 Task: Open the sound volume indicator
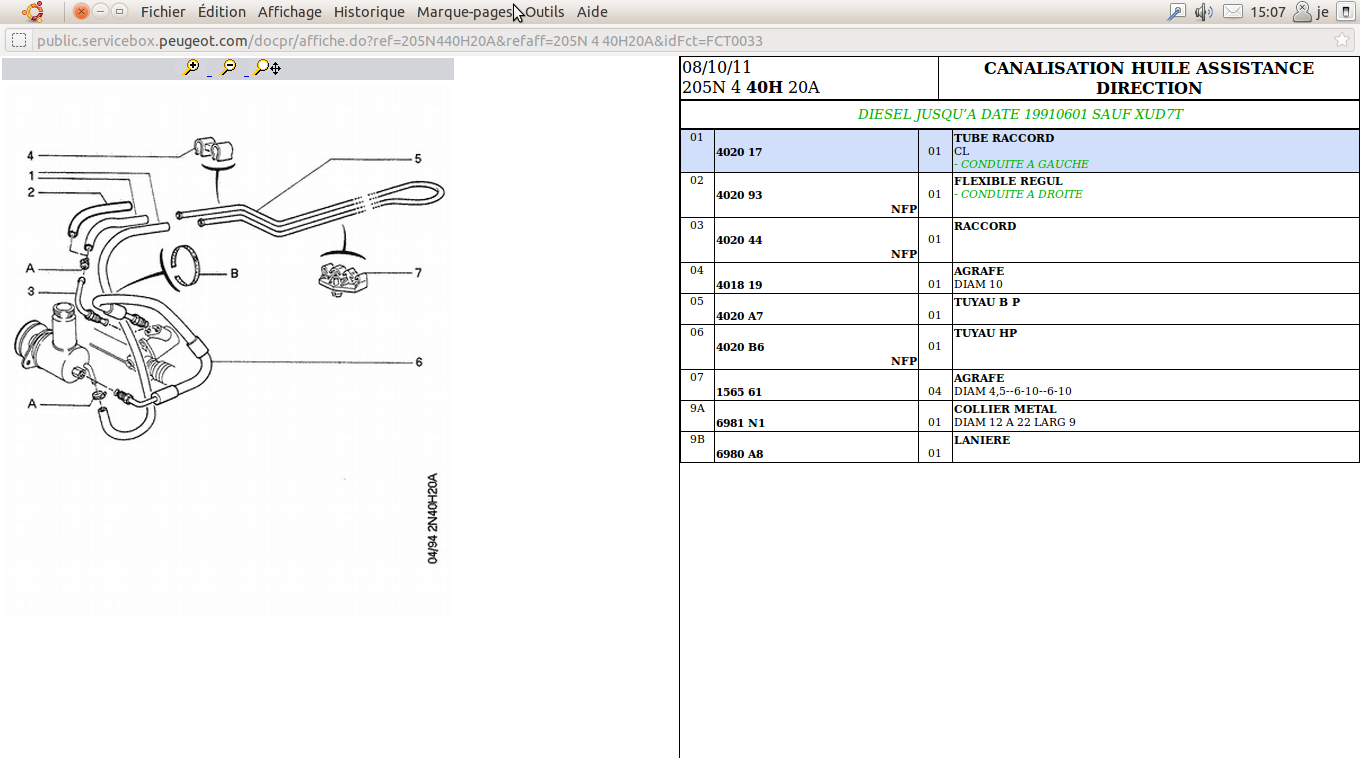1204,12
